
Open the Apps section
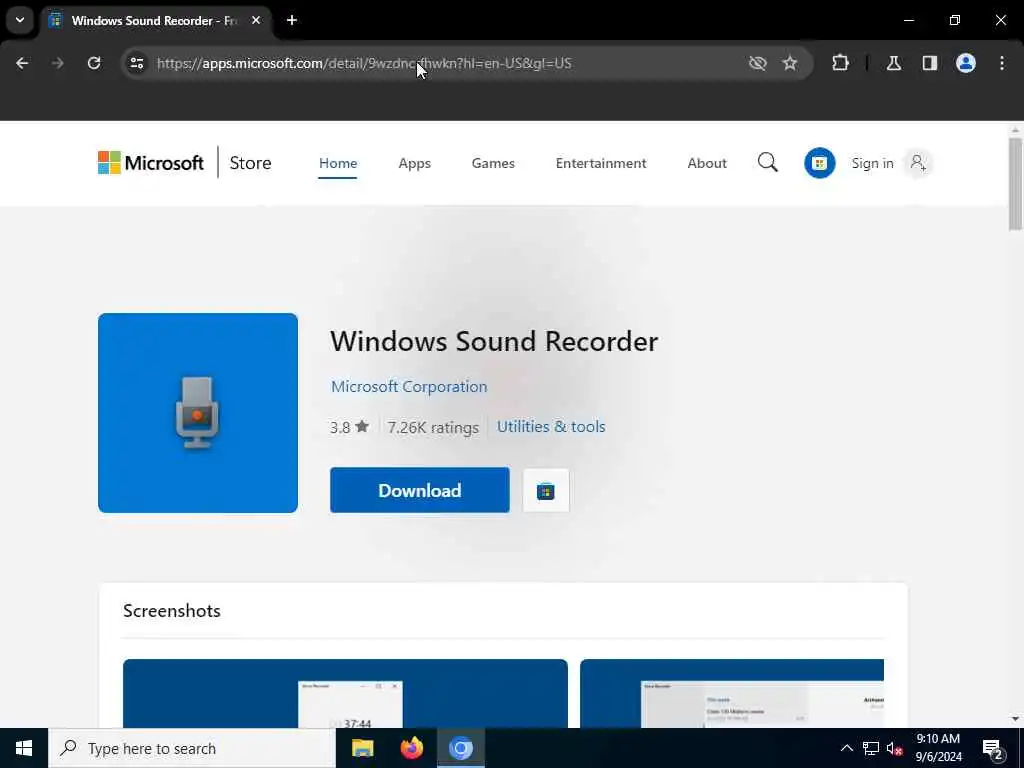[415, 163]
